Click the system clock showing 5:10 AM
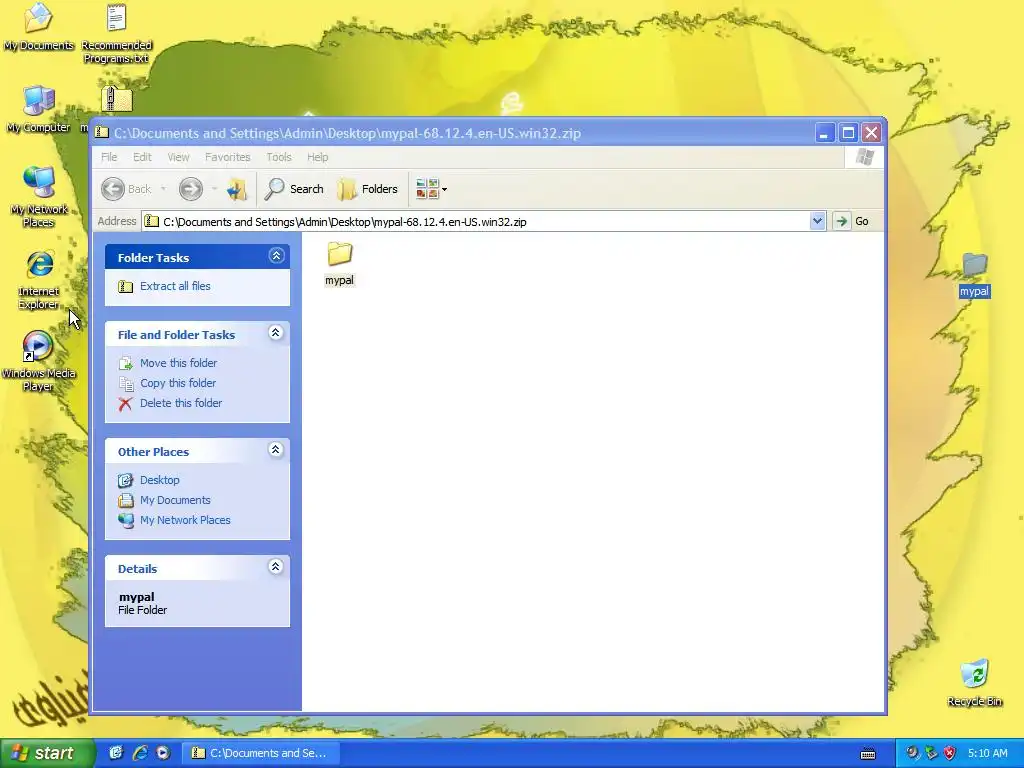This screenshot has width=1024, height=768. [x=987, y=753]
